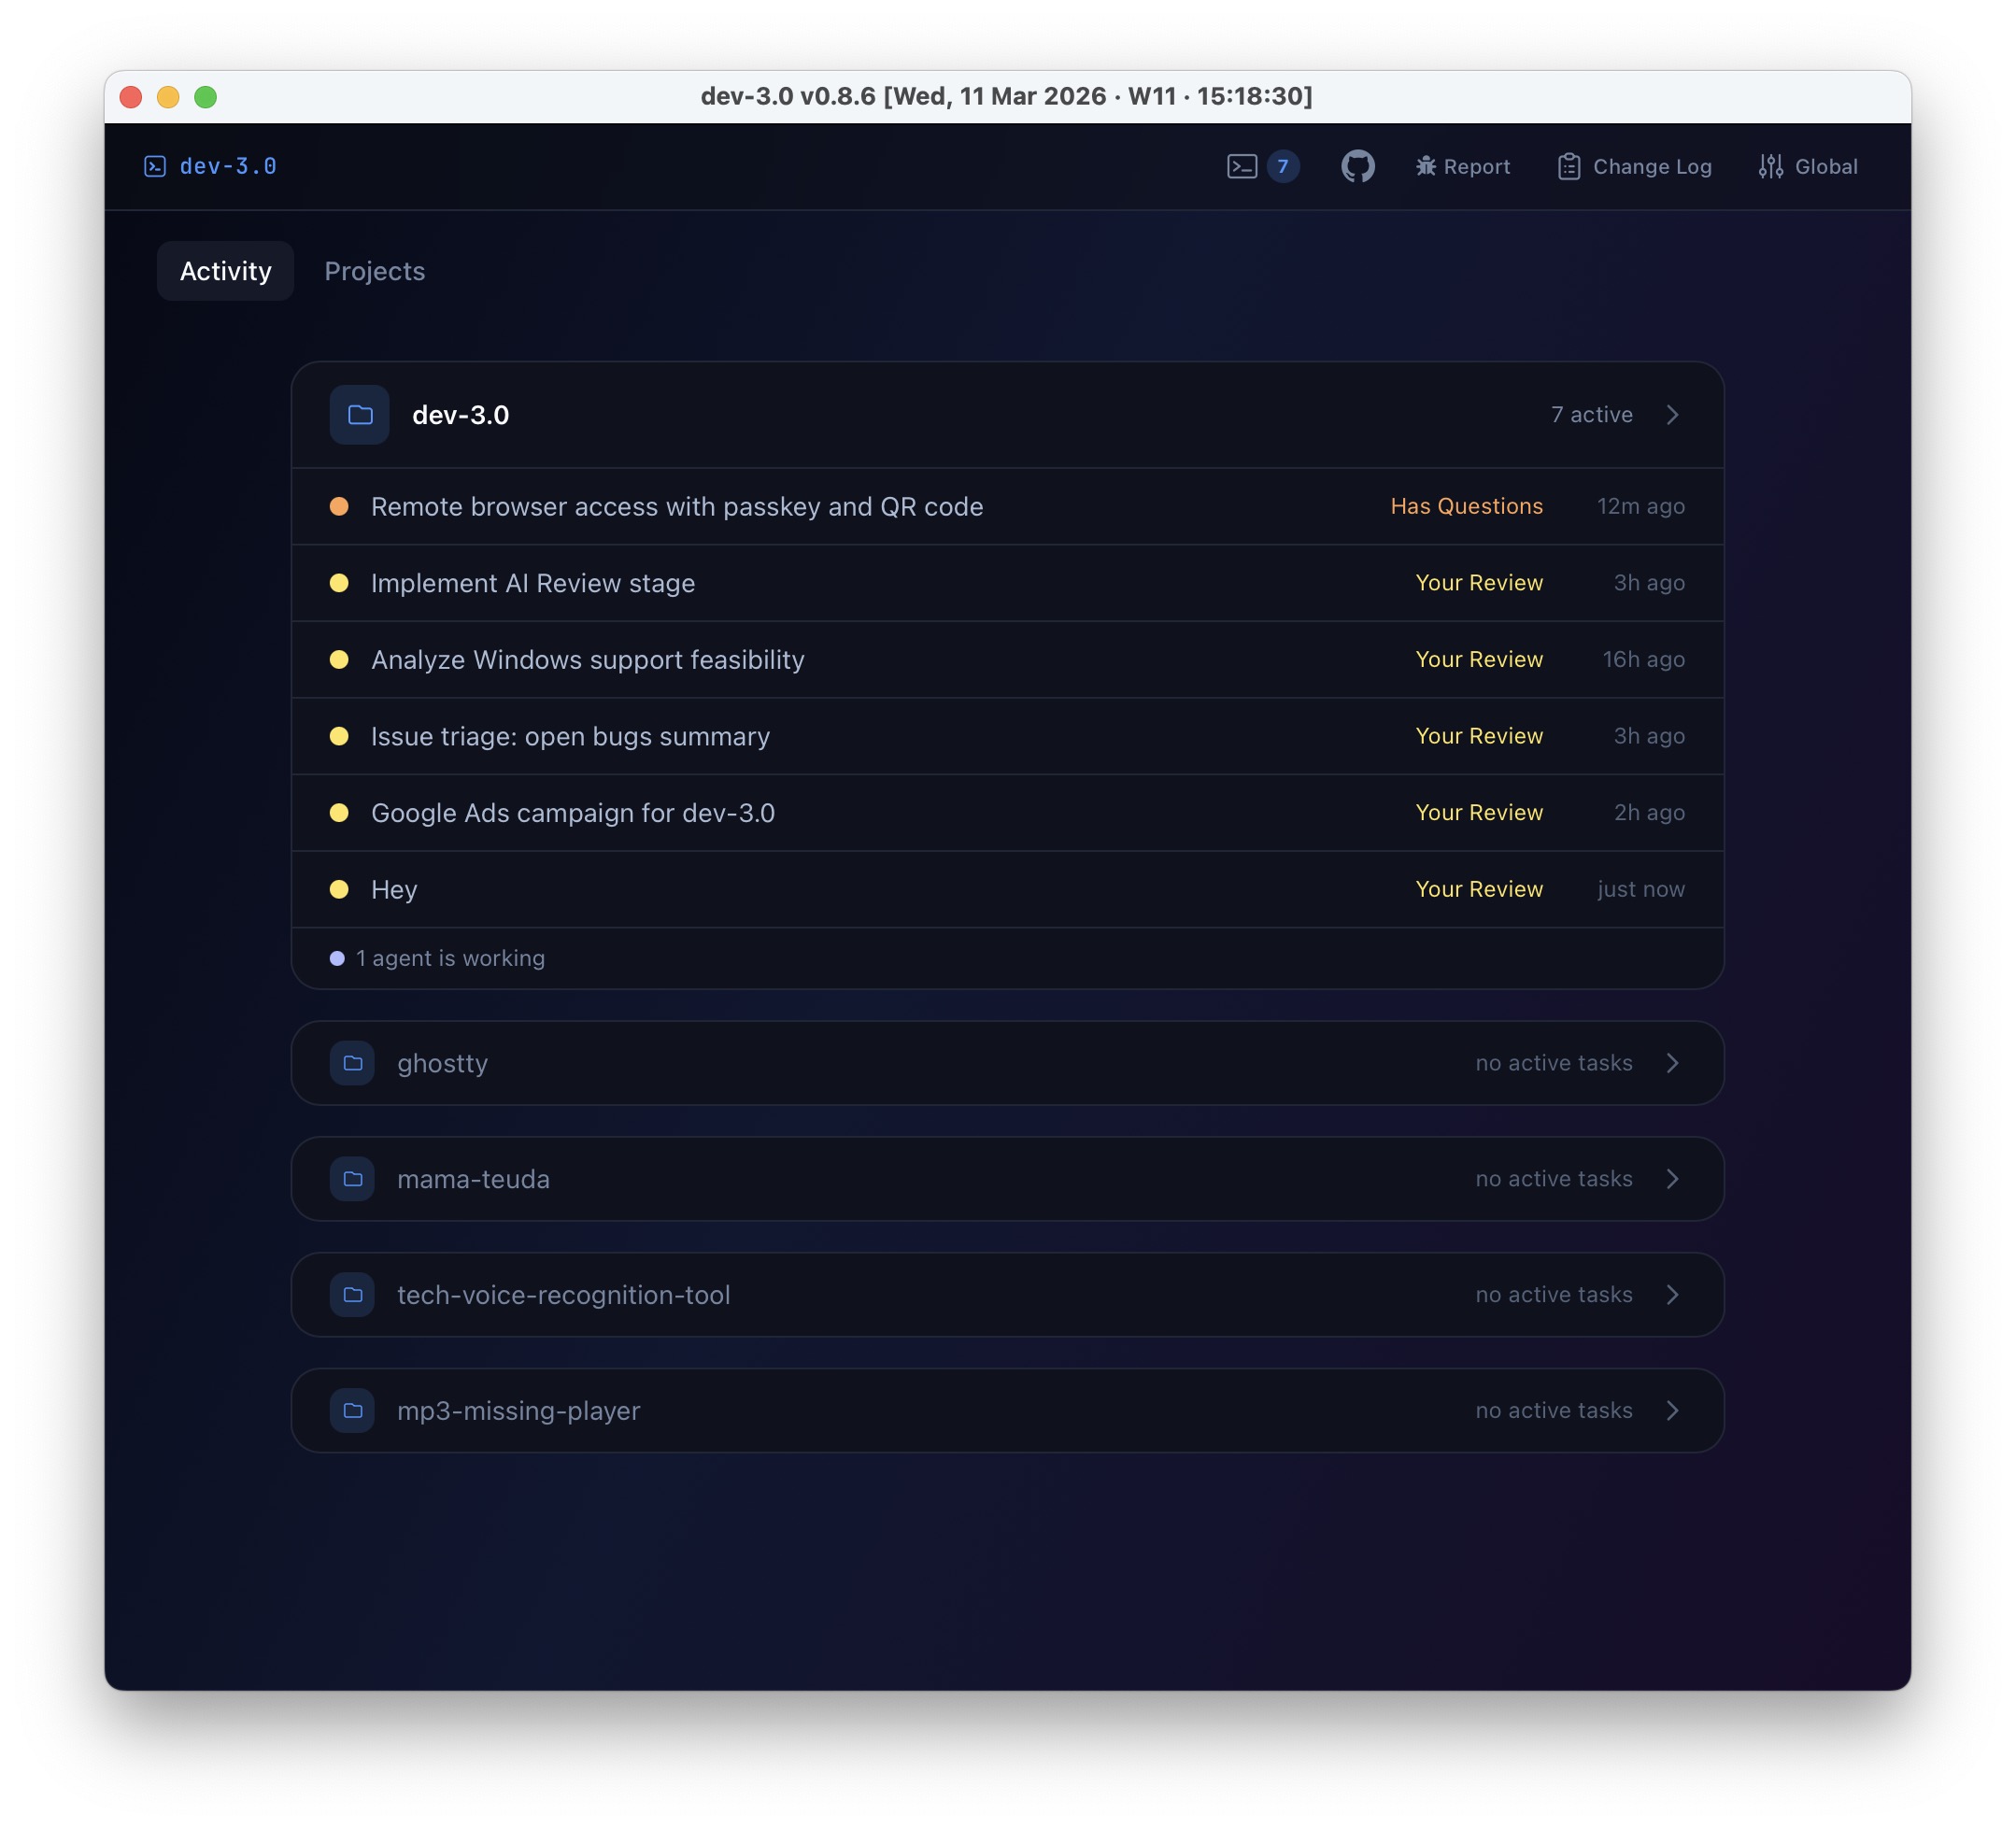Click the mp3-missing-player folder icon
2016x1829 pixels.
click(352, 1410)
